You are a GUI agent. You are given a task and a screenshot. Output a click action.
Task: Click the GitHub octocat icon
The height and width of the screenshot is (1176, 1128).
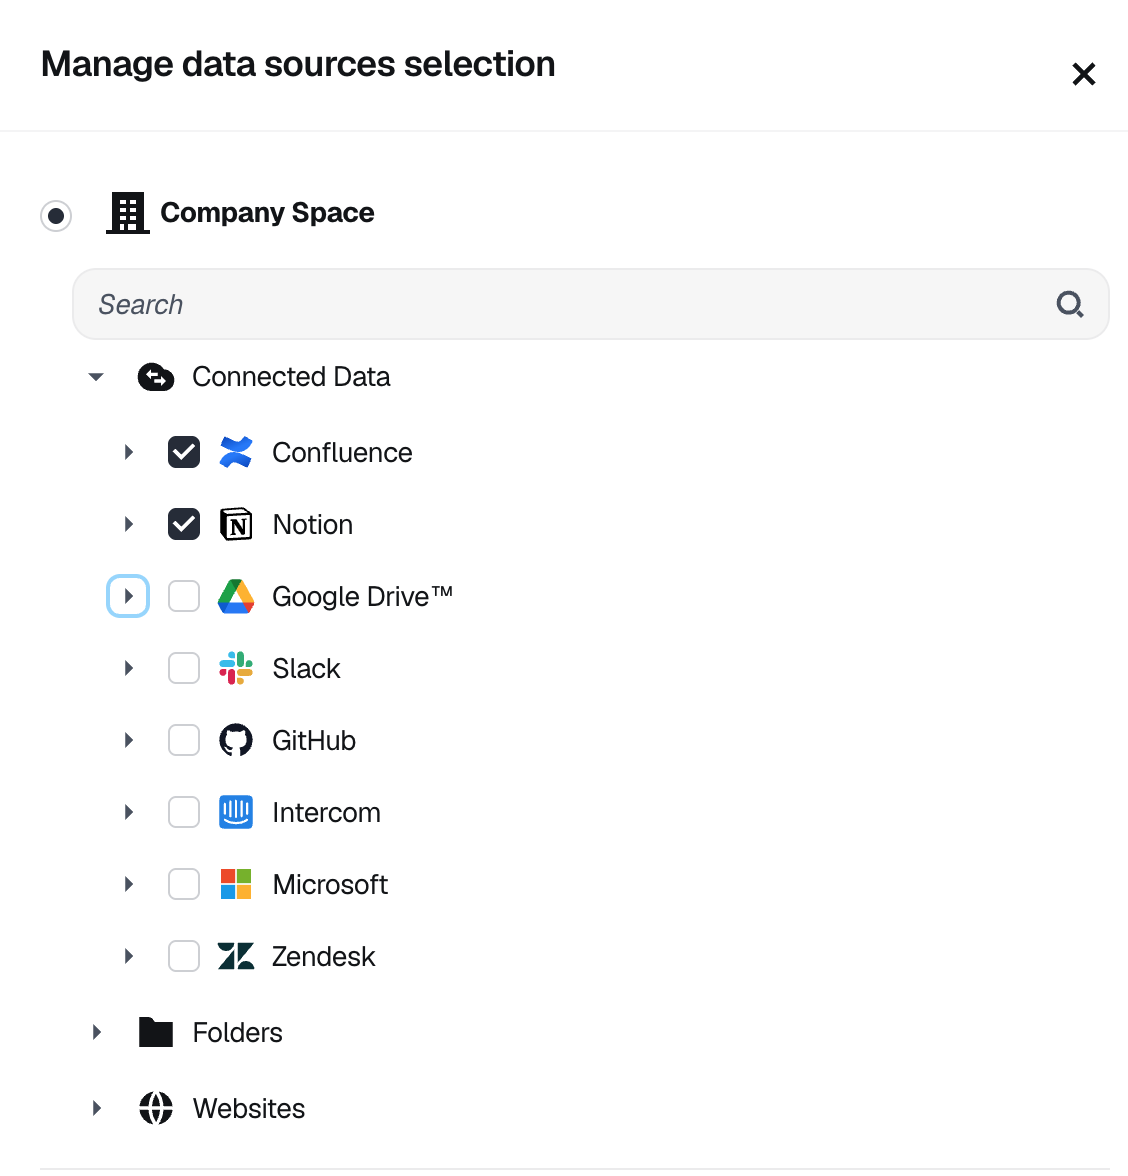point(236,740)
